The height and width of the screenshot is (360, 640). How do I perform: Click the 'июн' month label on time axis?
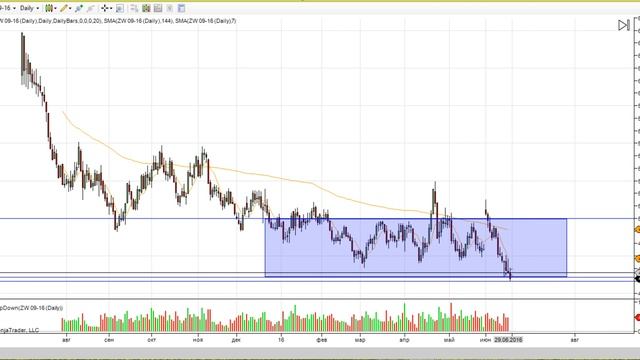[486, 340]
